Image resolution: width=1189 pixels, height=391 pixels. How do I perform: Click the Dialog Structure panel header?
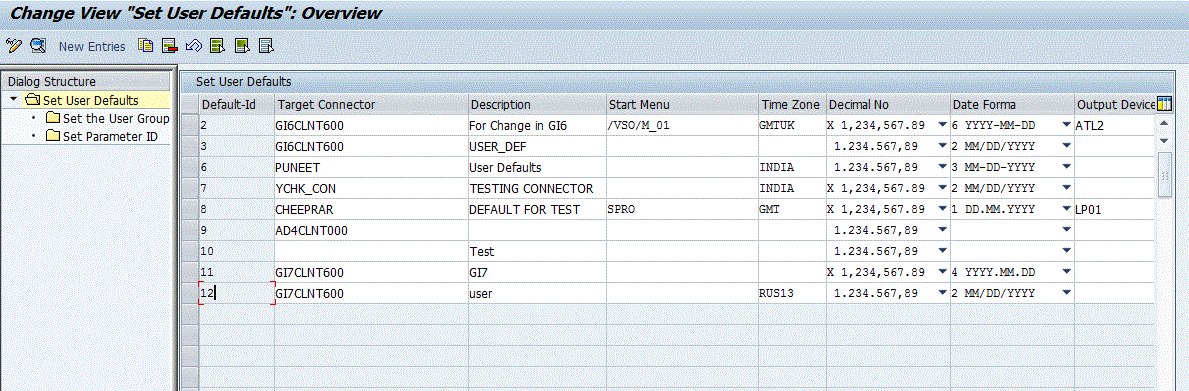pyautogui.click(x=86, y=82)
